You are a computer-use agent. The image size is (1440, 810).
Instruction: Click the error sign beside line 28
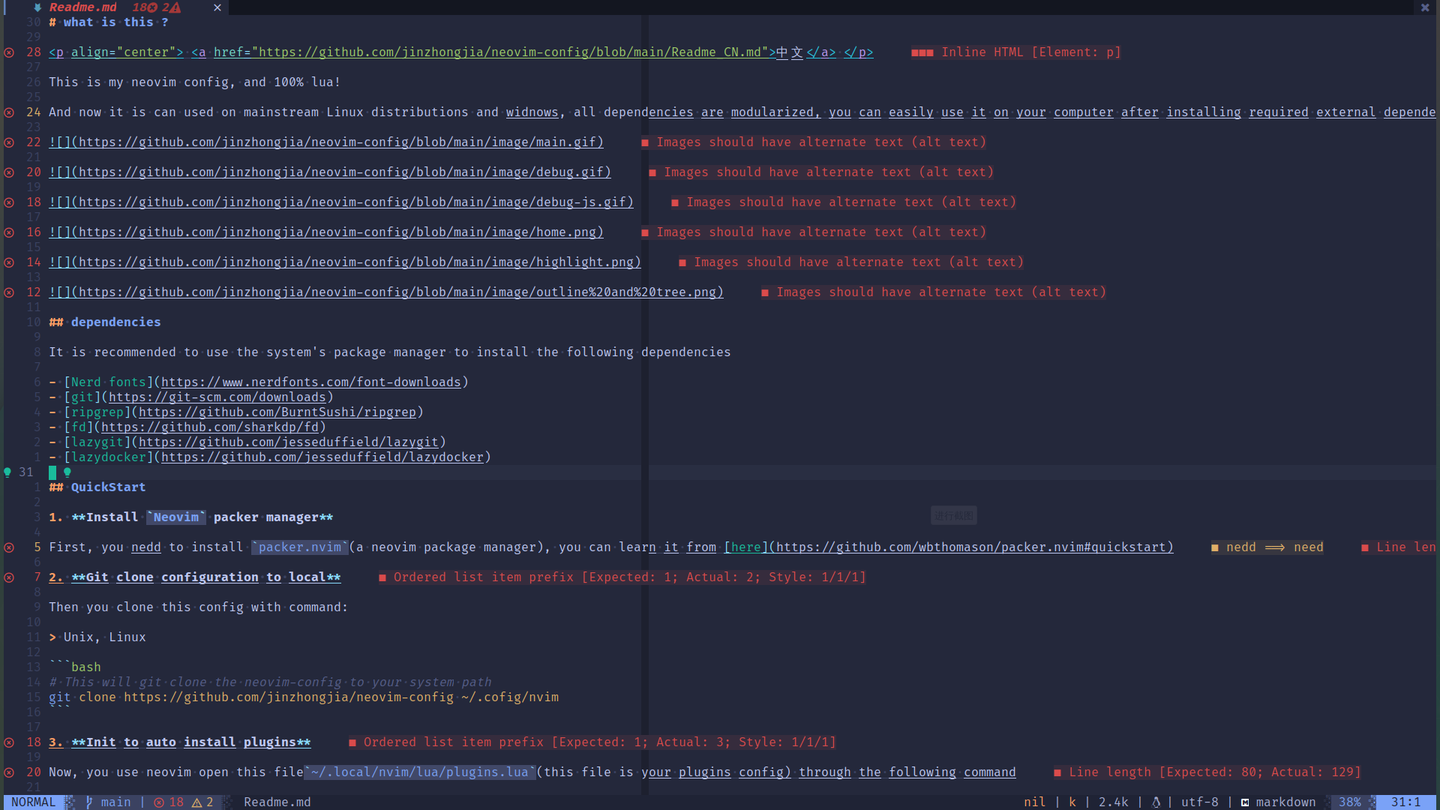pos(9,52)
